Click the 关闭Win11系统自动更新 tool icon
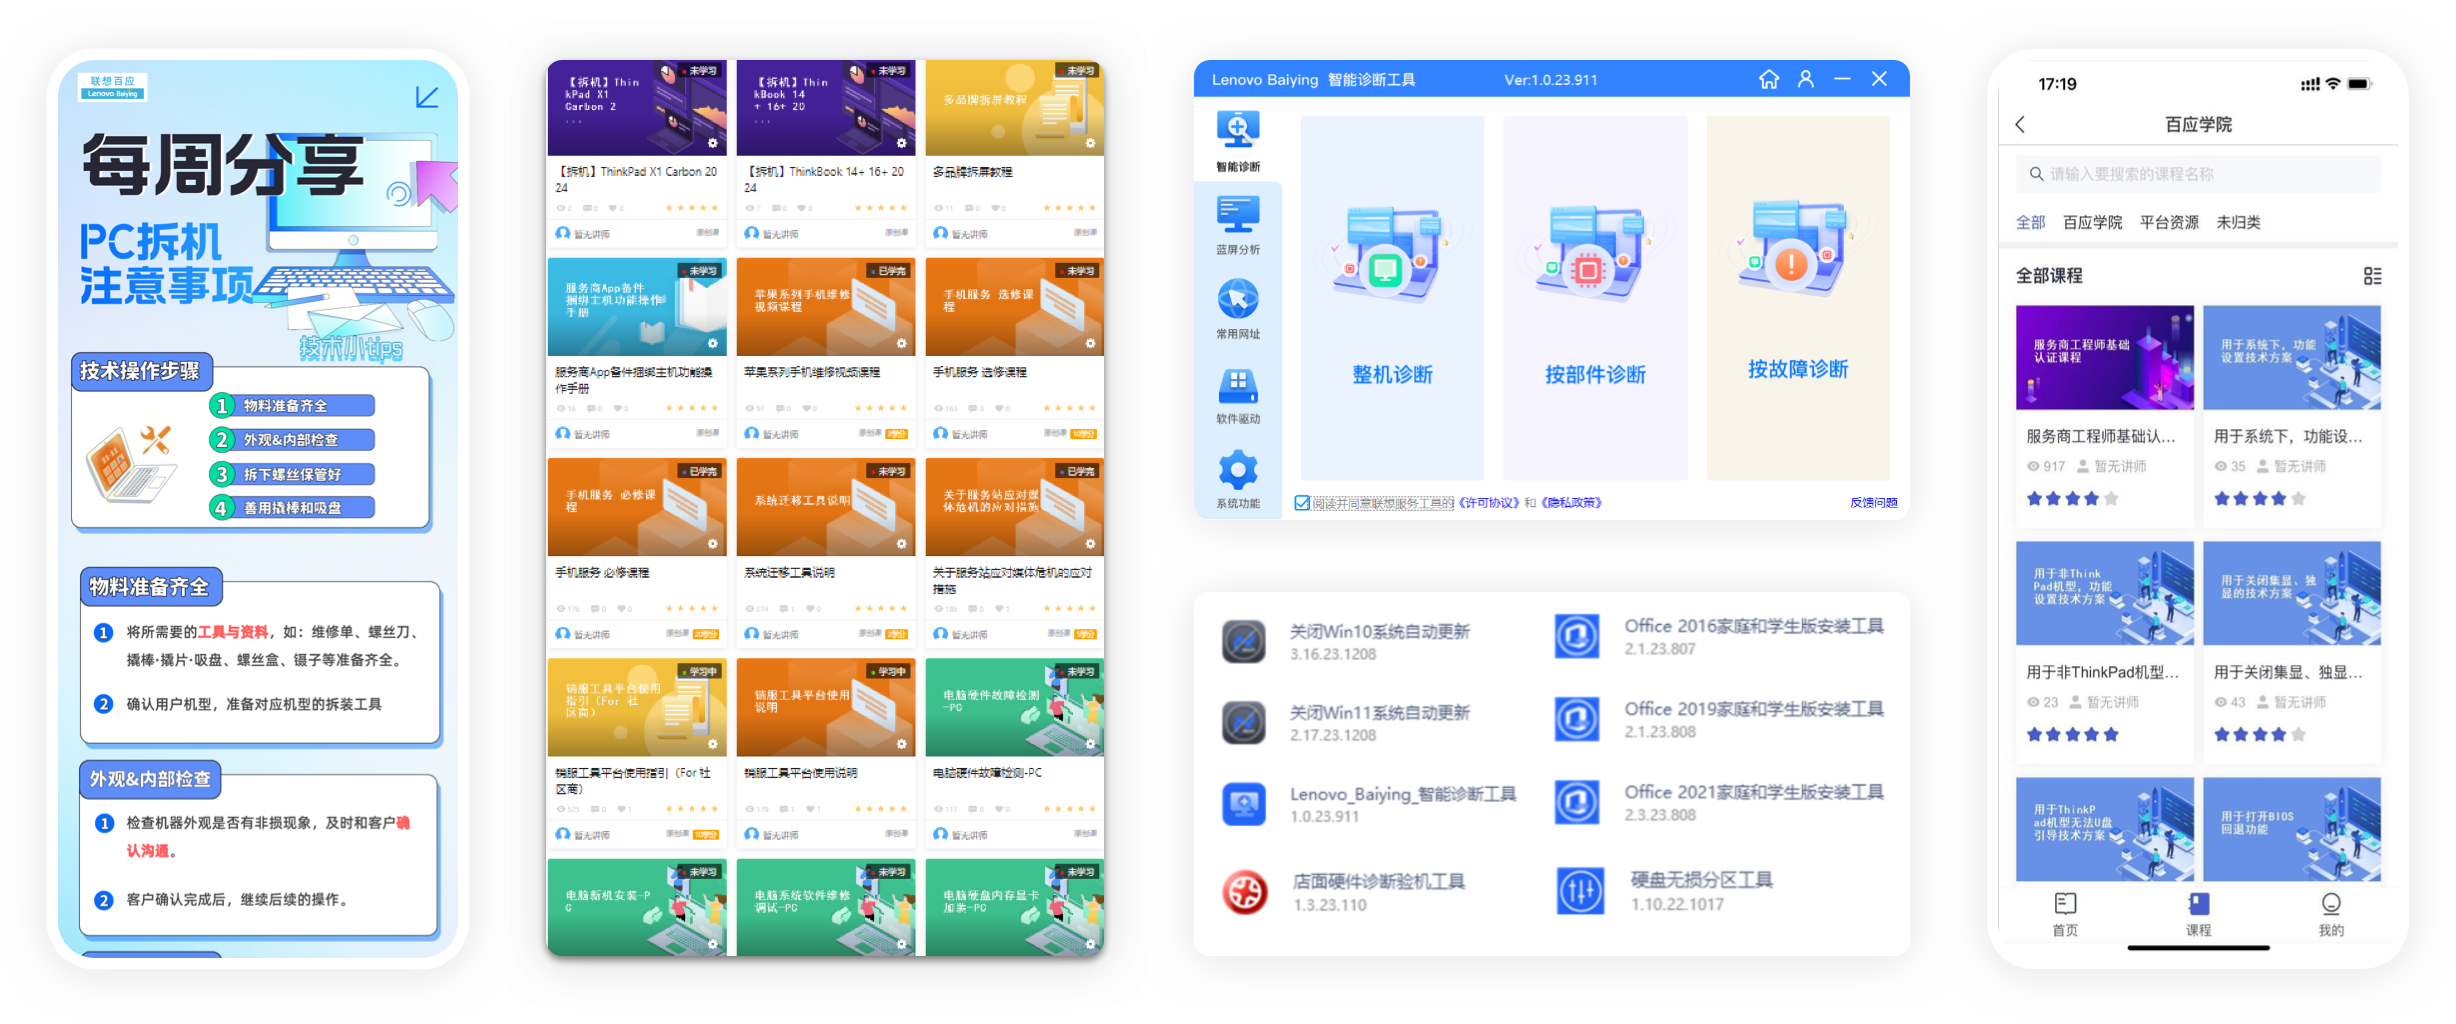This screenshot has height=1024, width=2456. point(1244,722)
